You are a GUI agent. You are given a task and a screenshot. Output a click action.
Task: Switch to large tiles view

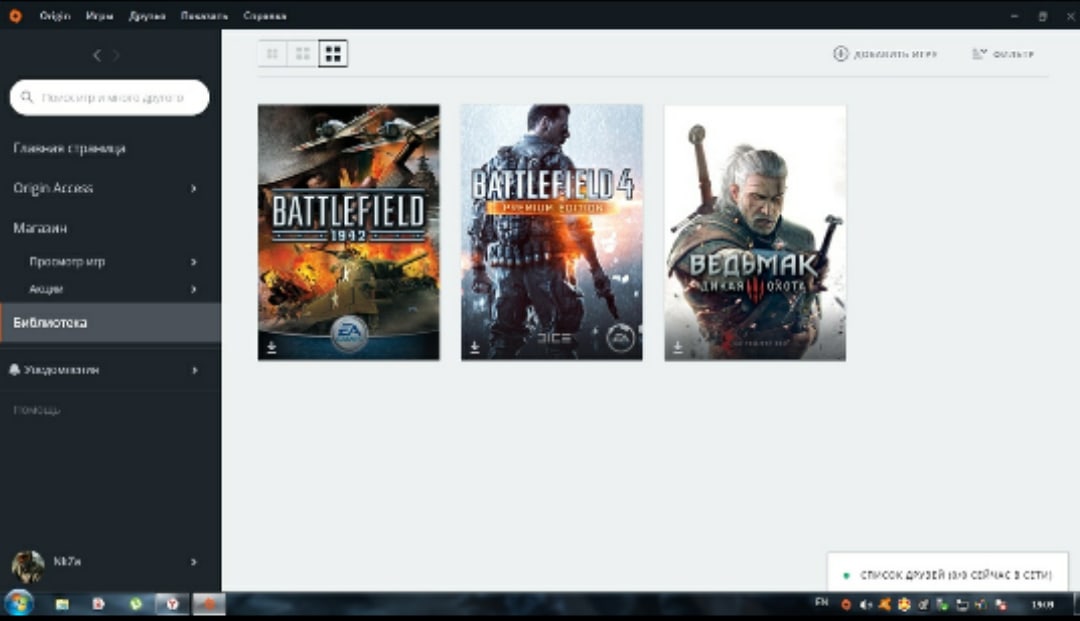pos(333,53)
